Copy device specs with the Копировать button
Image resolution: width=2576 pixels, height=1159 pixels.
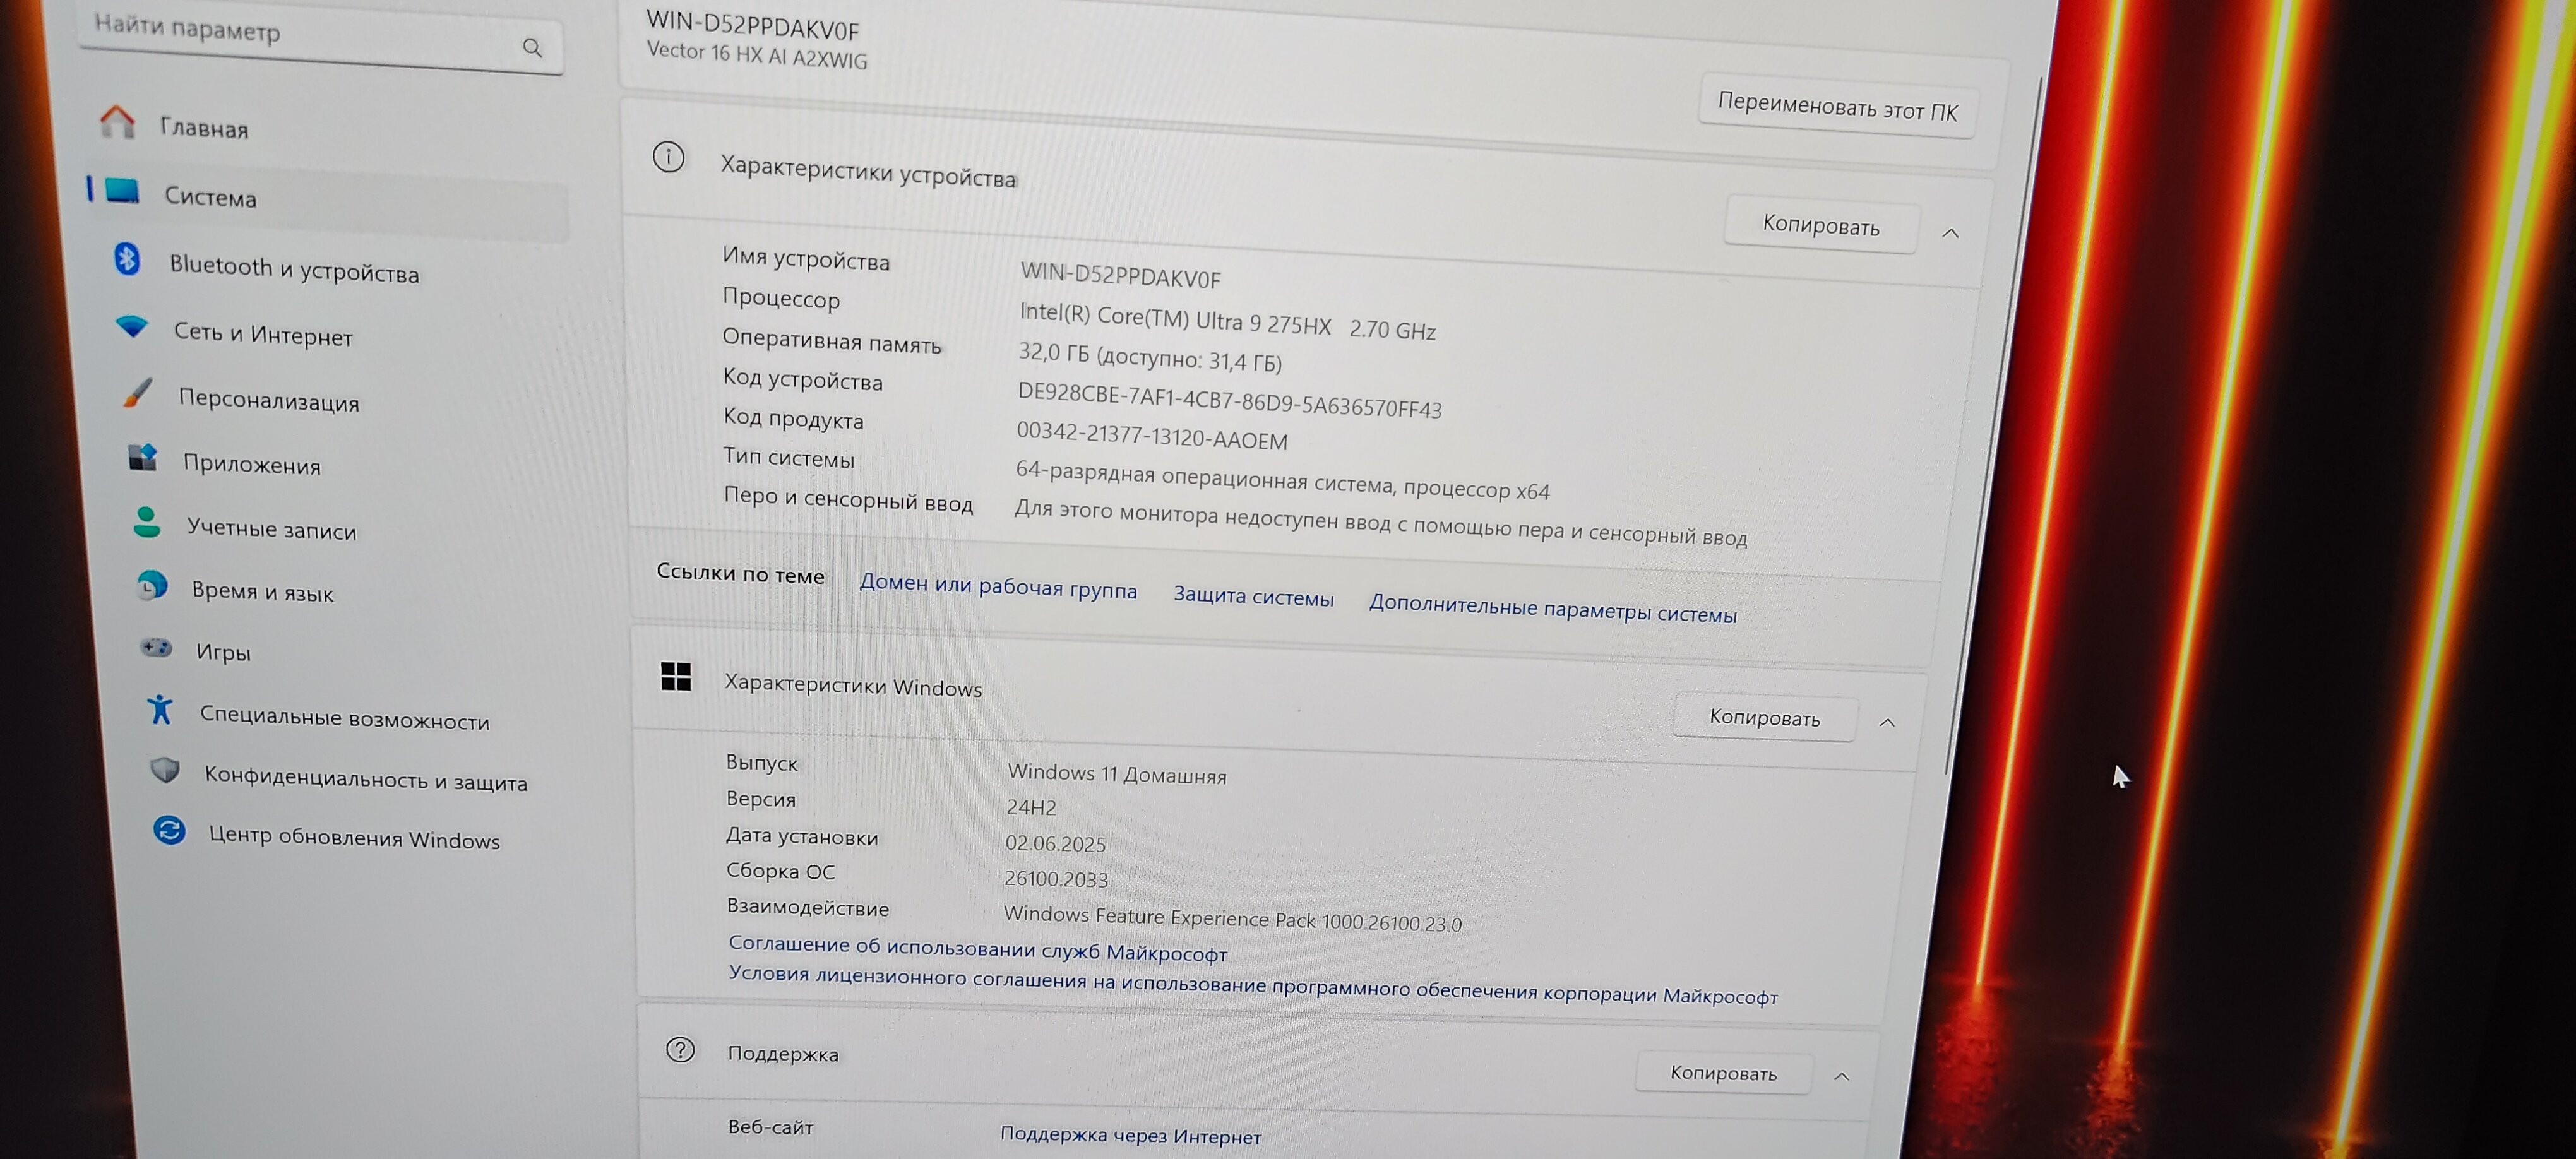[1820, 225]
